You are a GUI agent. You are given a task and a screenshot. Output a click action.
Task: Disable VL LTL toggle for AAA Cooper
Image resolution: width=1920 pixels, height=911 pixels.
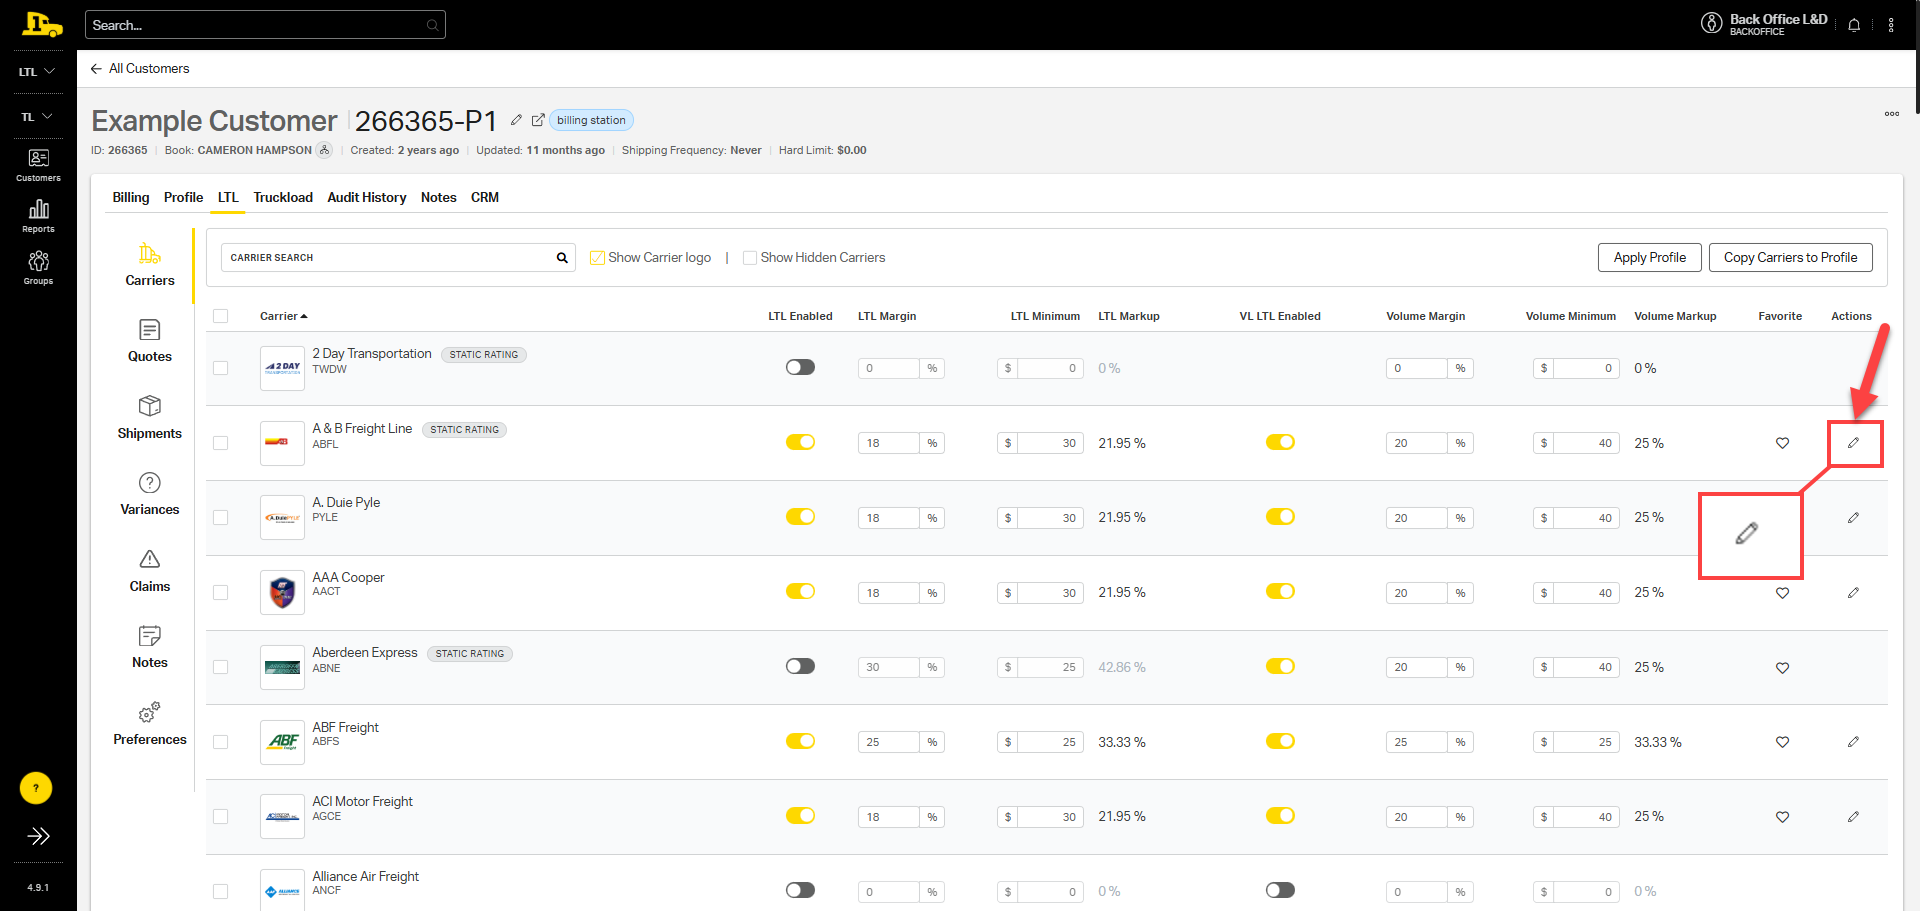tap(1280, 592)
